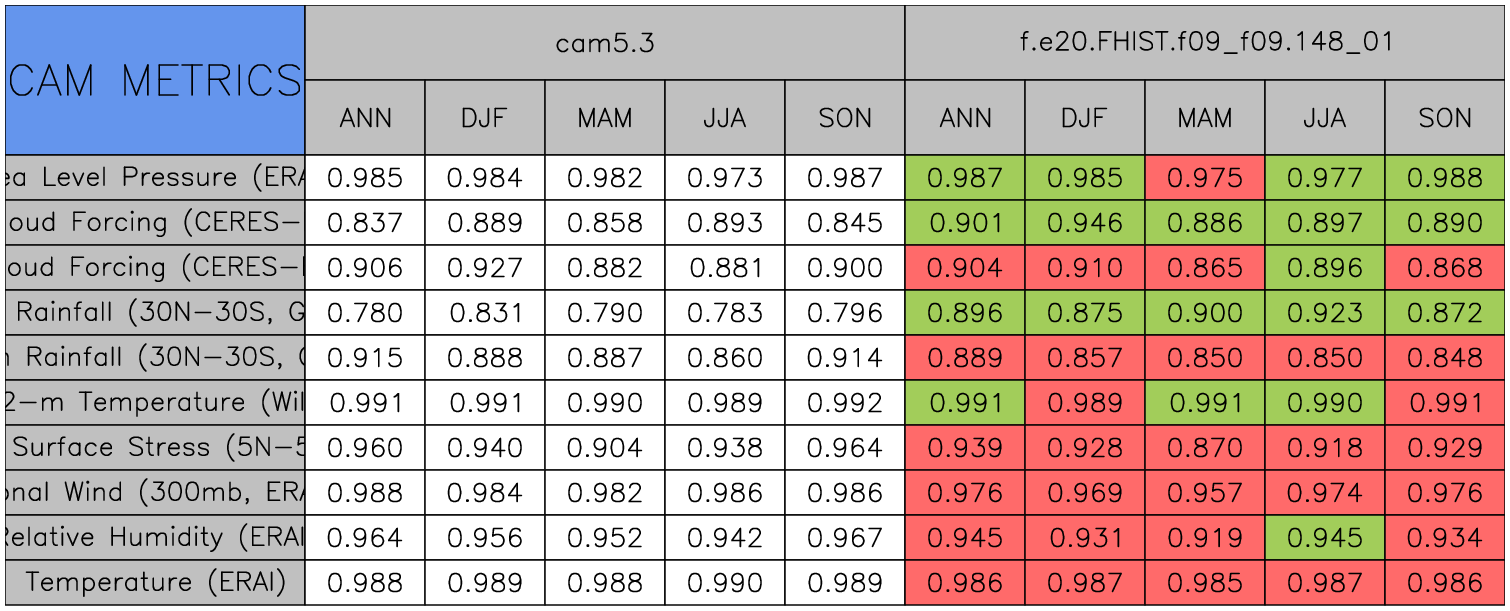Select the Temperature (ERAI) row label
This screenshot has width=1510, height=611.
coord(155,583)
